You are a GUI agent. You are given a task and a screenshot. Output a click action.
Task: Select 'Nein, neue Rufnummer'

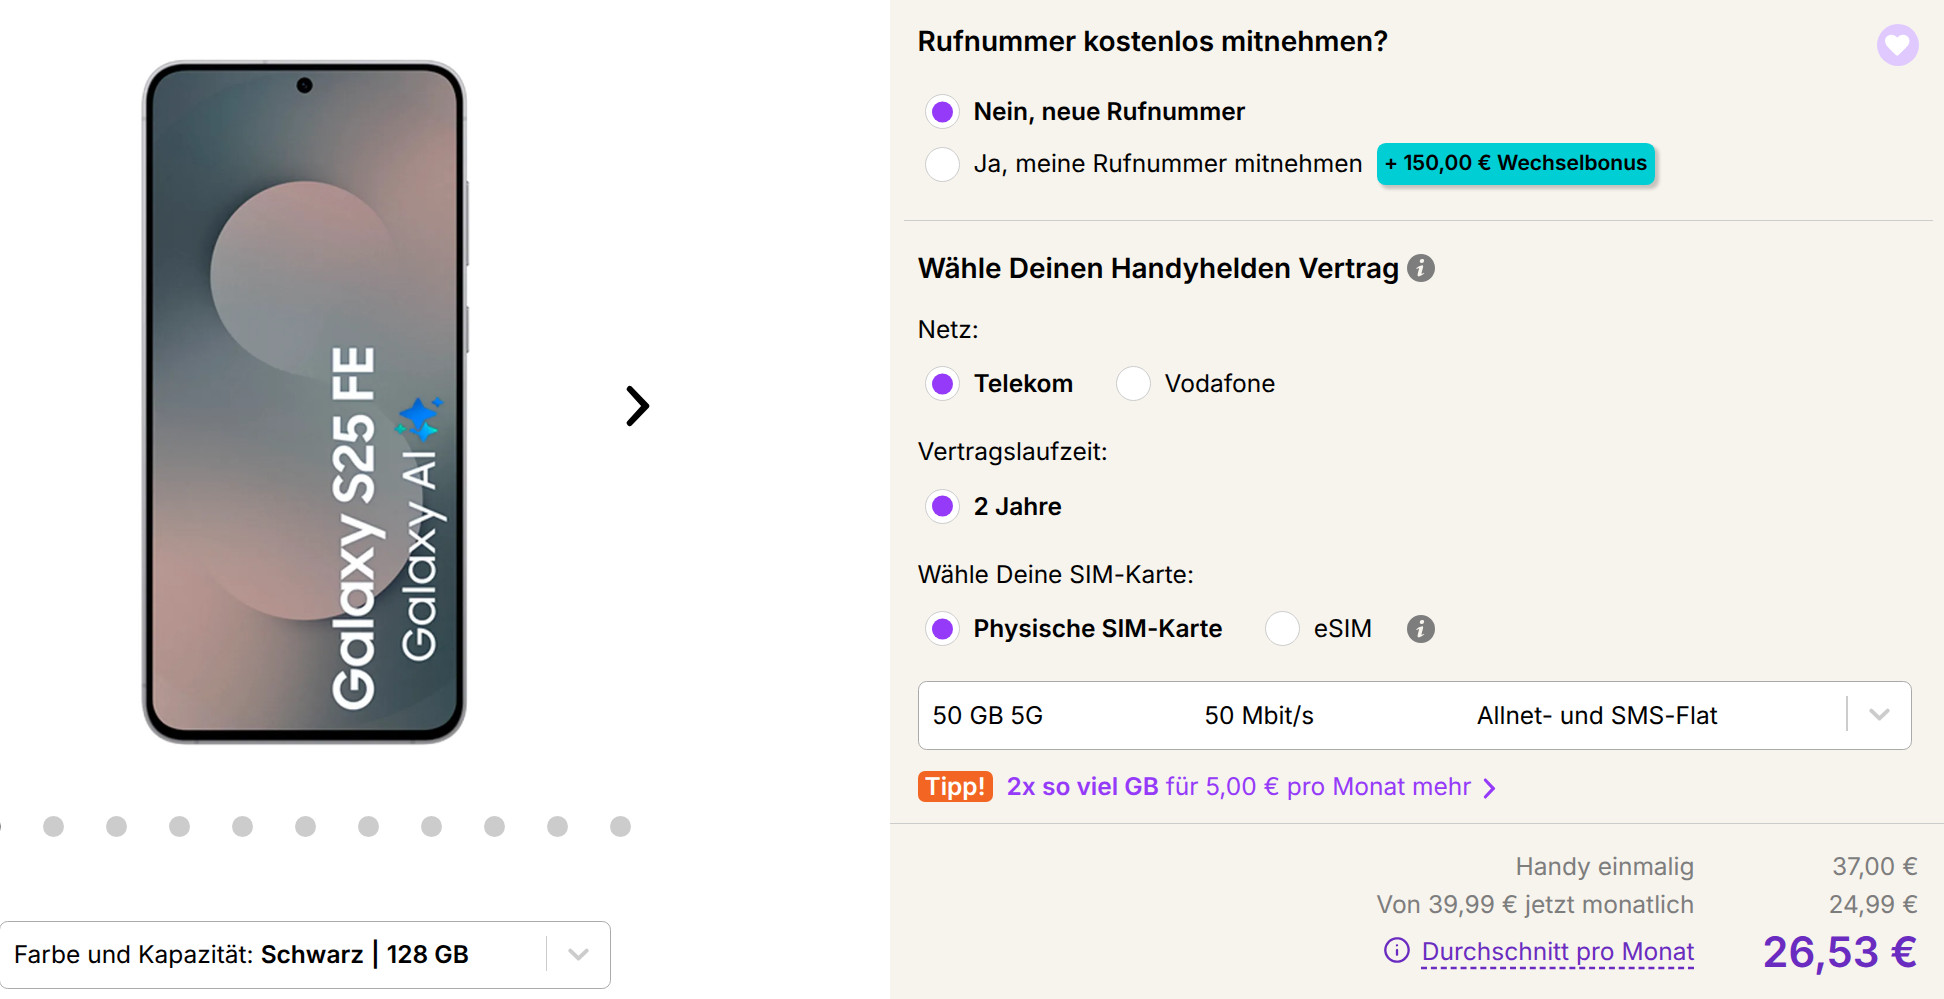coord(941,111)
